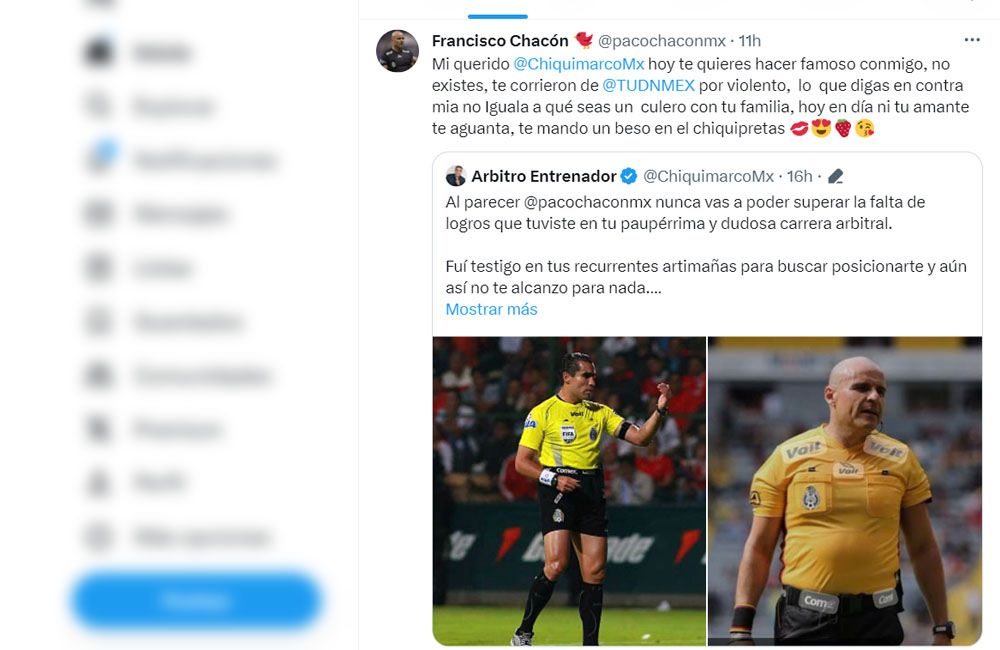Click the Arbitro Entrenador display name

click(543, 176)
